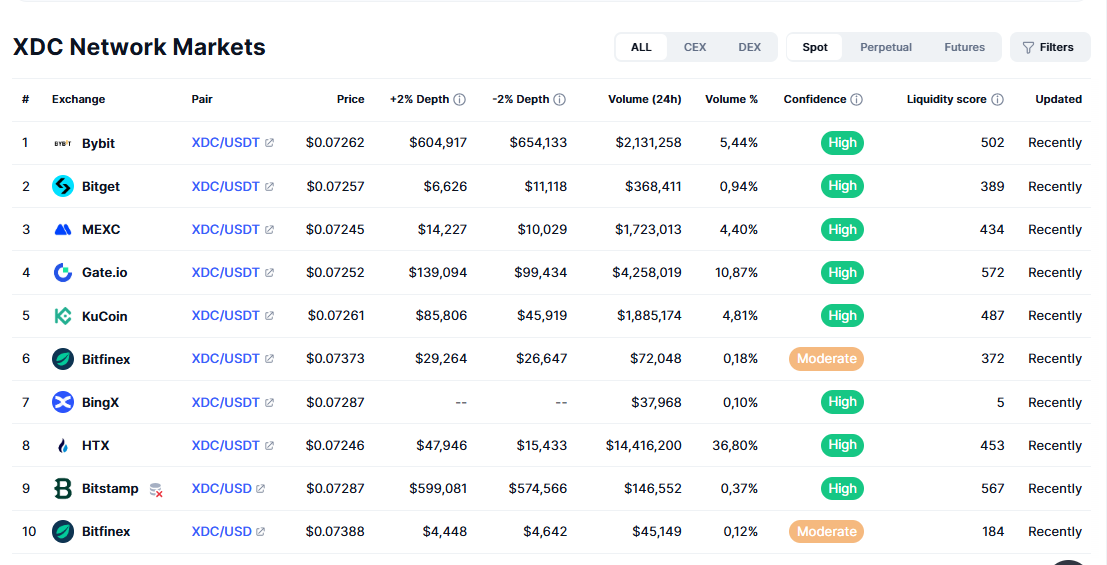1107x565 pixels.
Task: Sort by the Exchange column header
Action: point(78,100)
